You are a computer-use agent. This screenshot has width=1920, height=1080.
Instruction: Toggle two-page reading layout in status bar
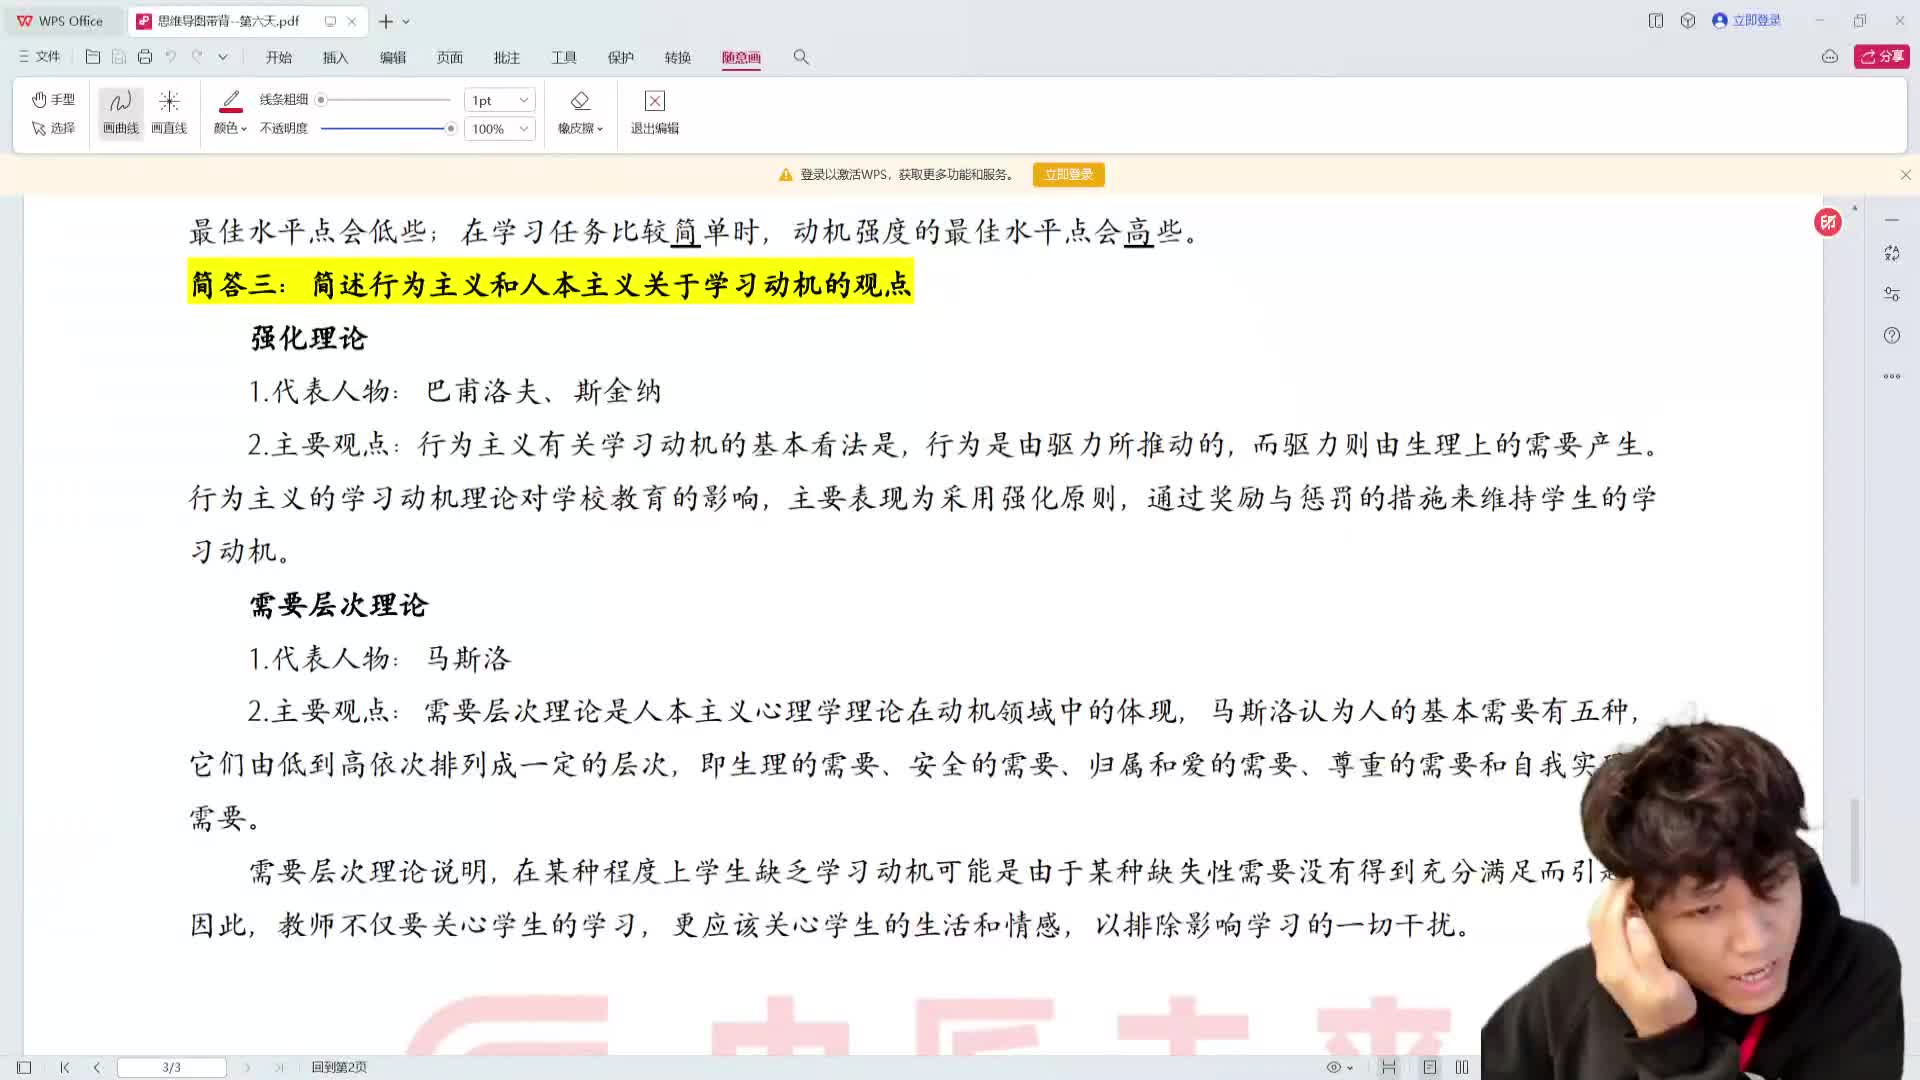pyautogui.click(x=1461, y=1066)
